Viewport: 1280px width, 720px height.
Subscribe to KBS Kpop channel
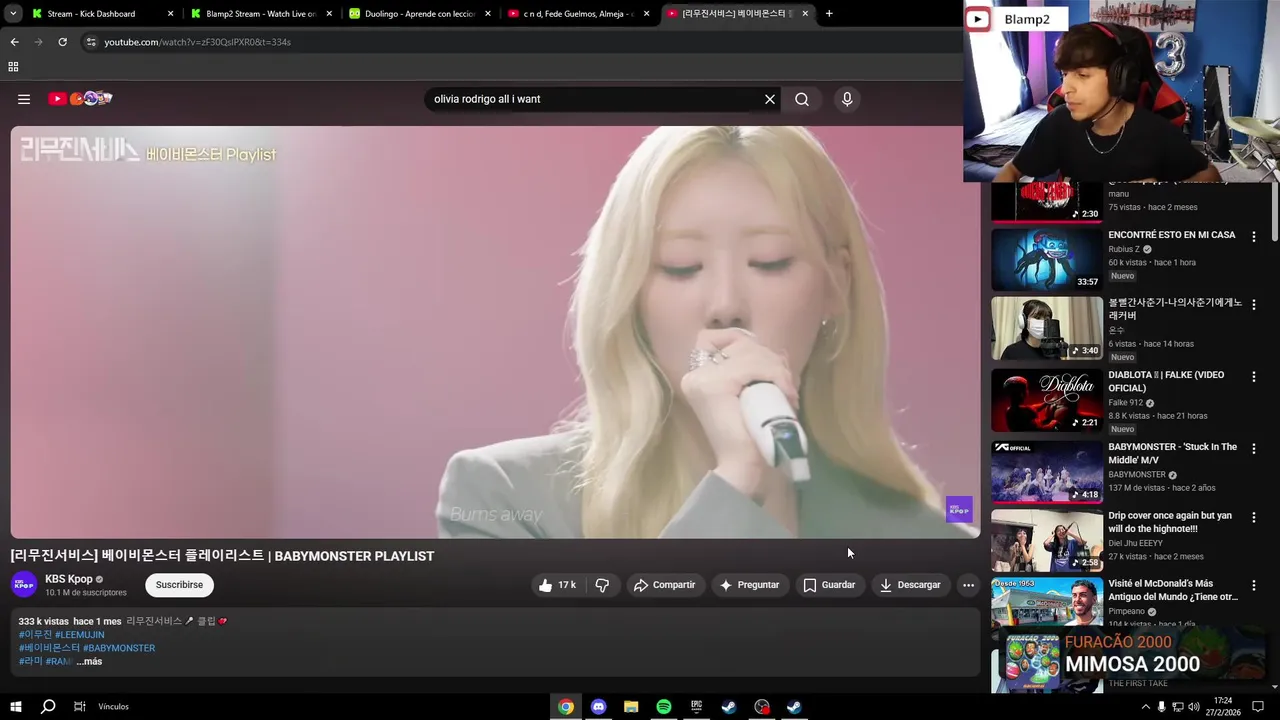179,585
